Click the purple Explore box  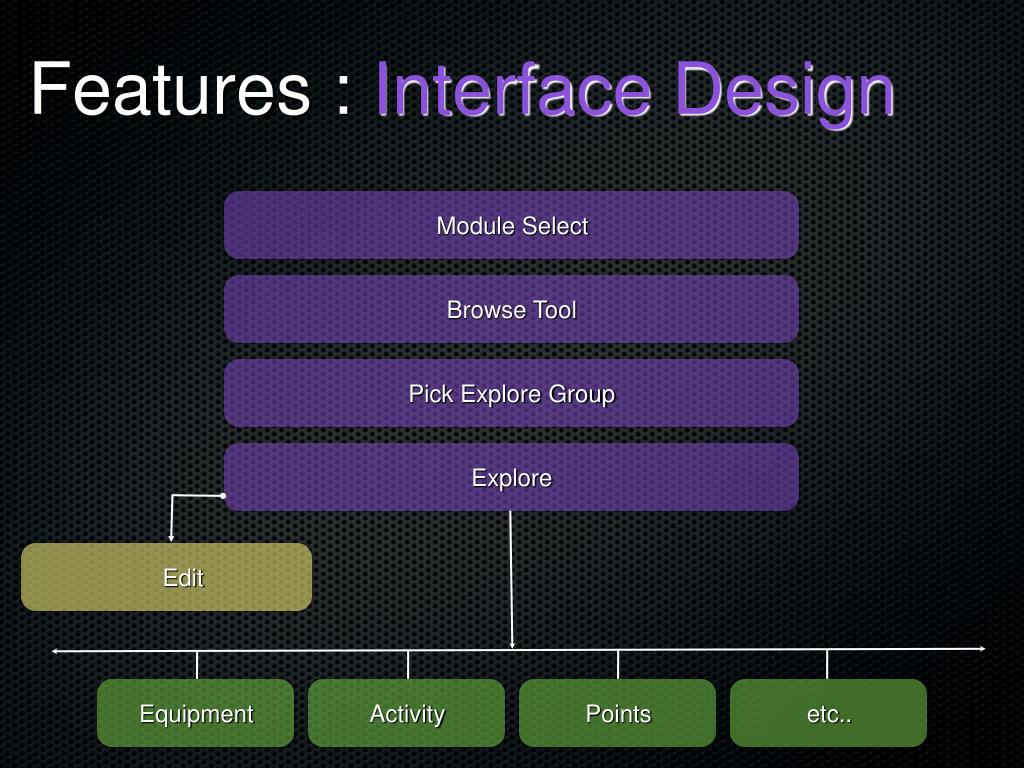coord(511,477)
